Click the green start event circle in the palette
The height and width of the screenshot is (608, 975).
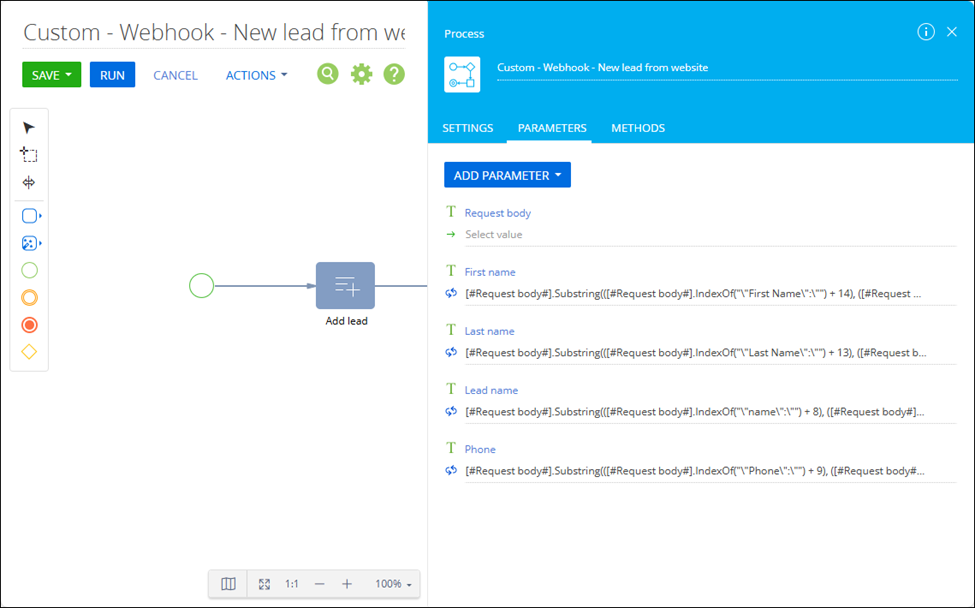click(x=29, y=270)
